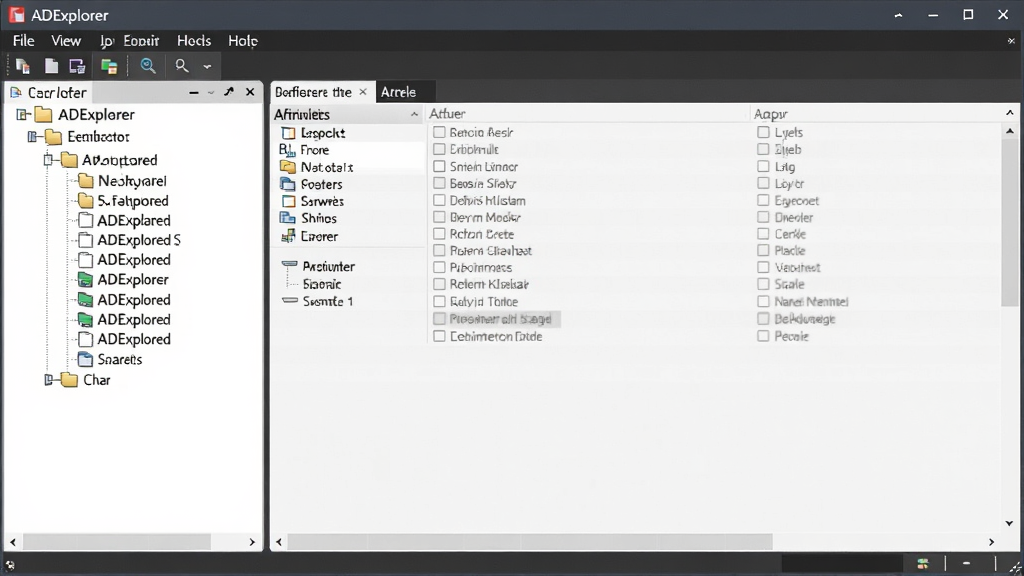Screen dimensions: 1024x576
Task: Select the Sisorric list entry
Action: pyautogui.click(x=321, y=284)
